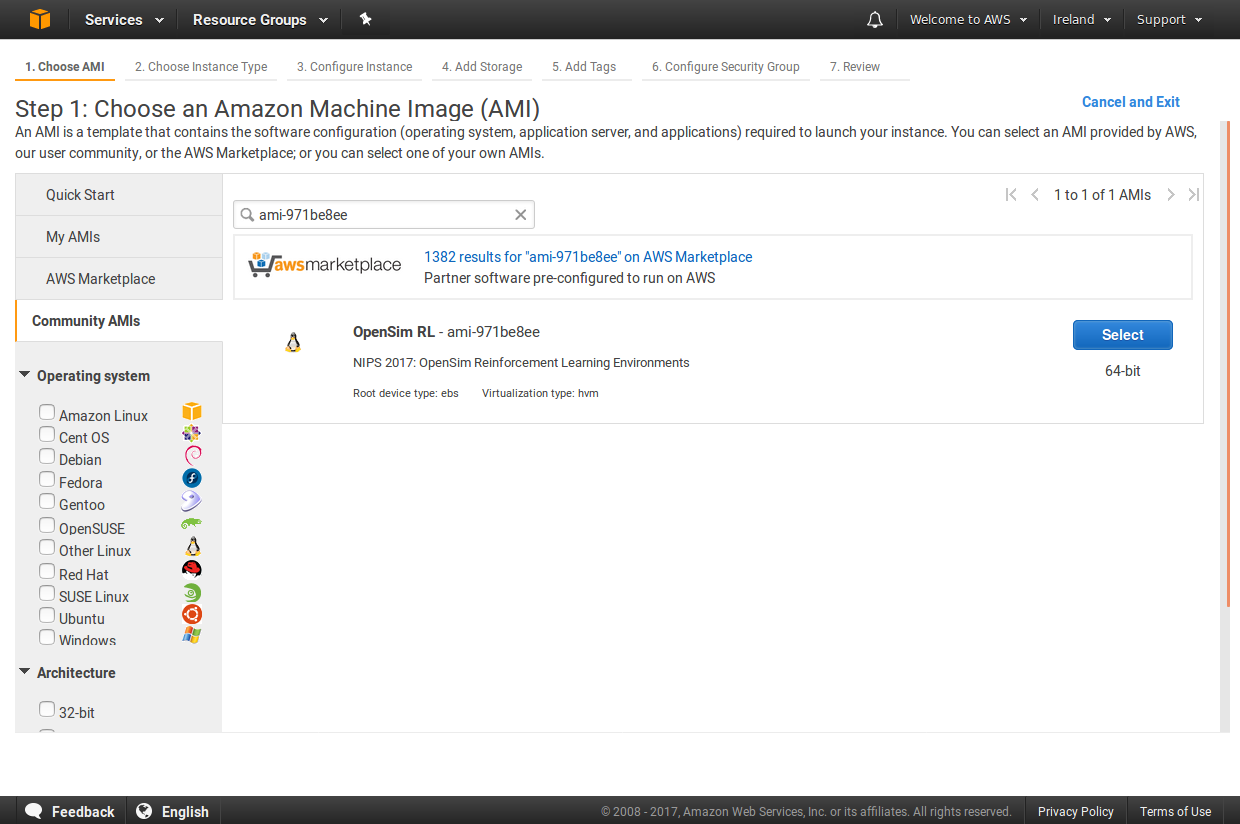
Task: Switch to the Quick Start AMI list
Action: click(119, 195)
